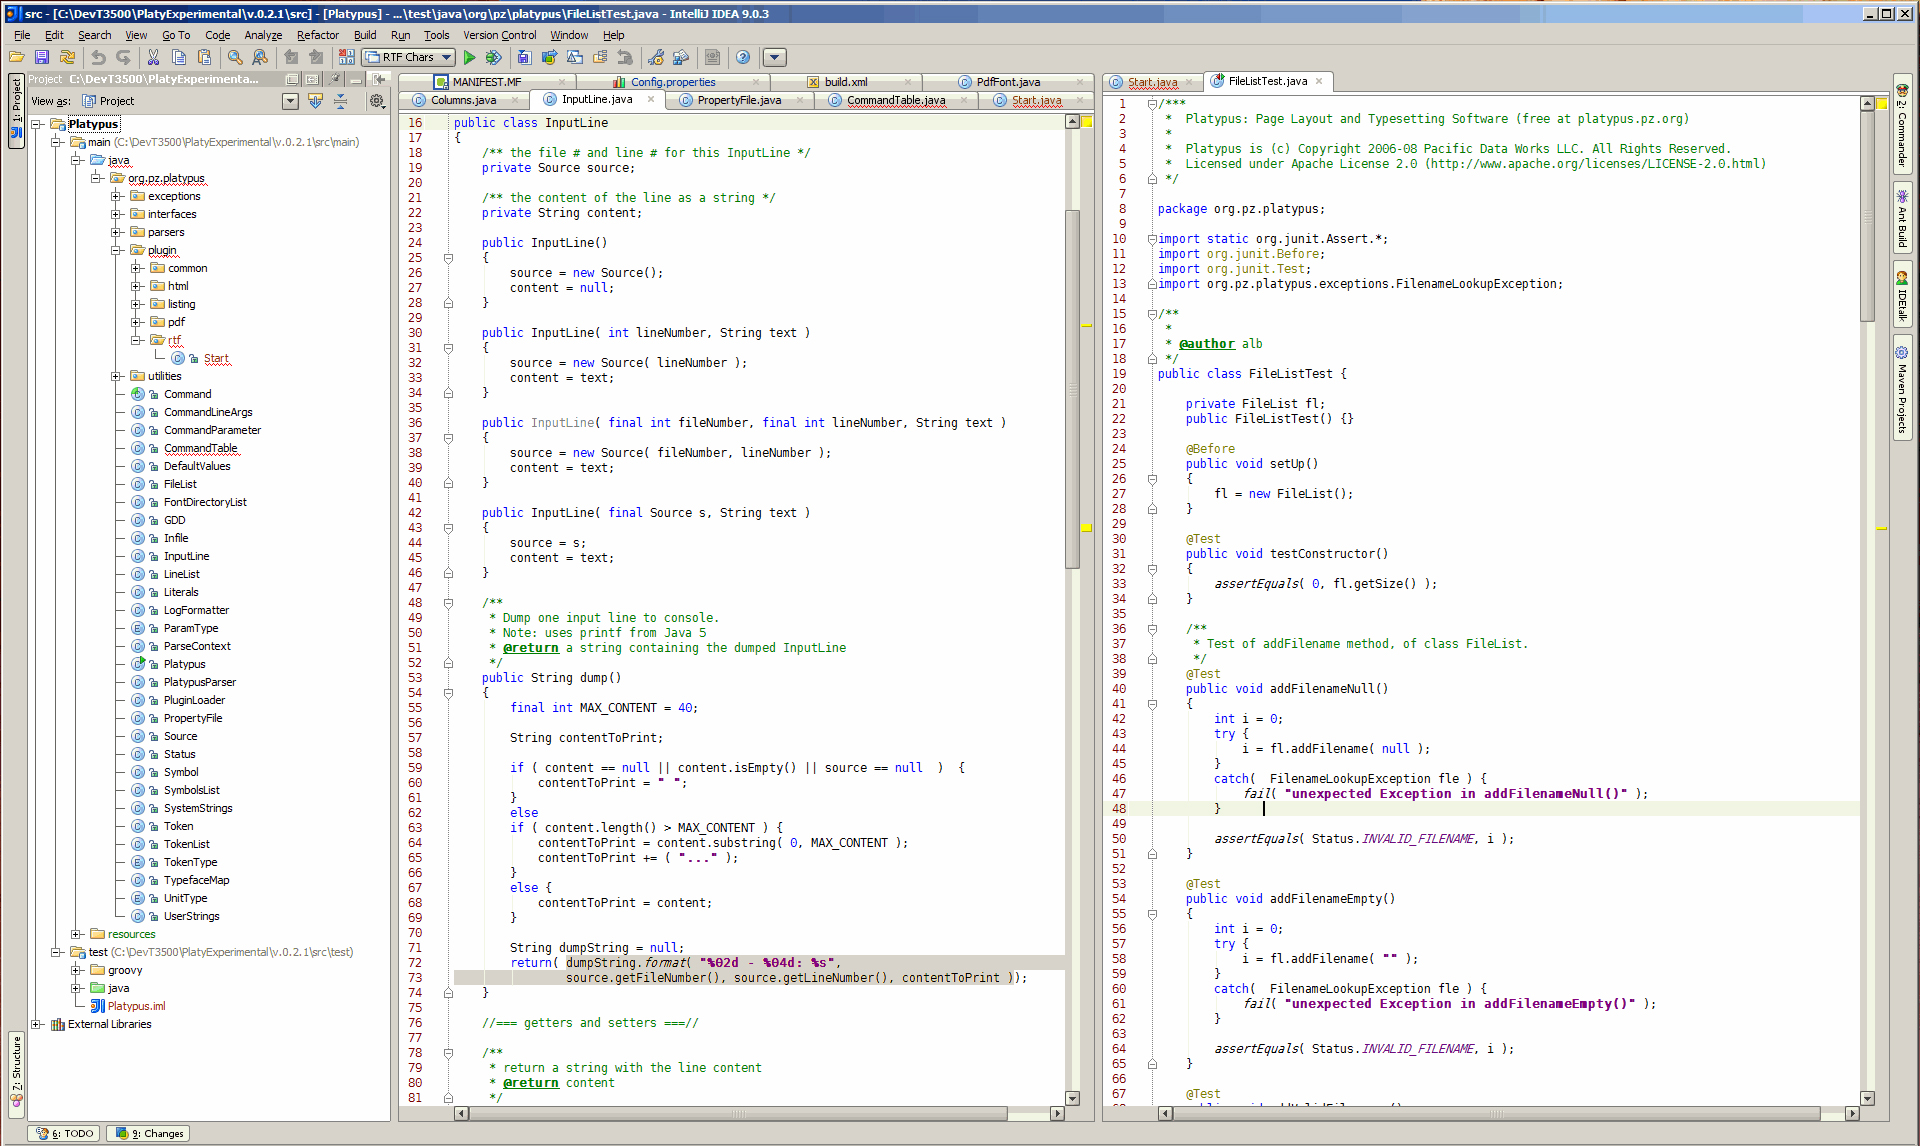
Task: Toggle Autoscroll from Source in Project panel
Action: click(316, 101)
